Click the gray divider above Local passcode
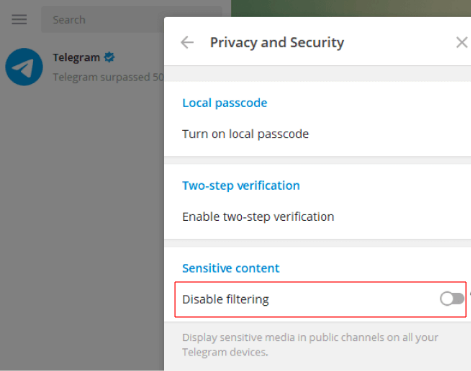 pos(317,74)
